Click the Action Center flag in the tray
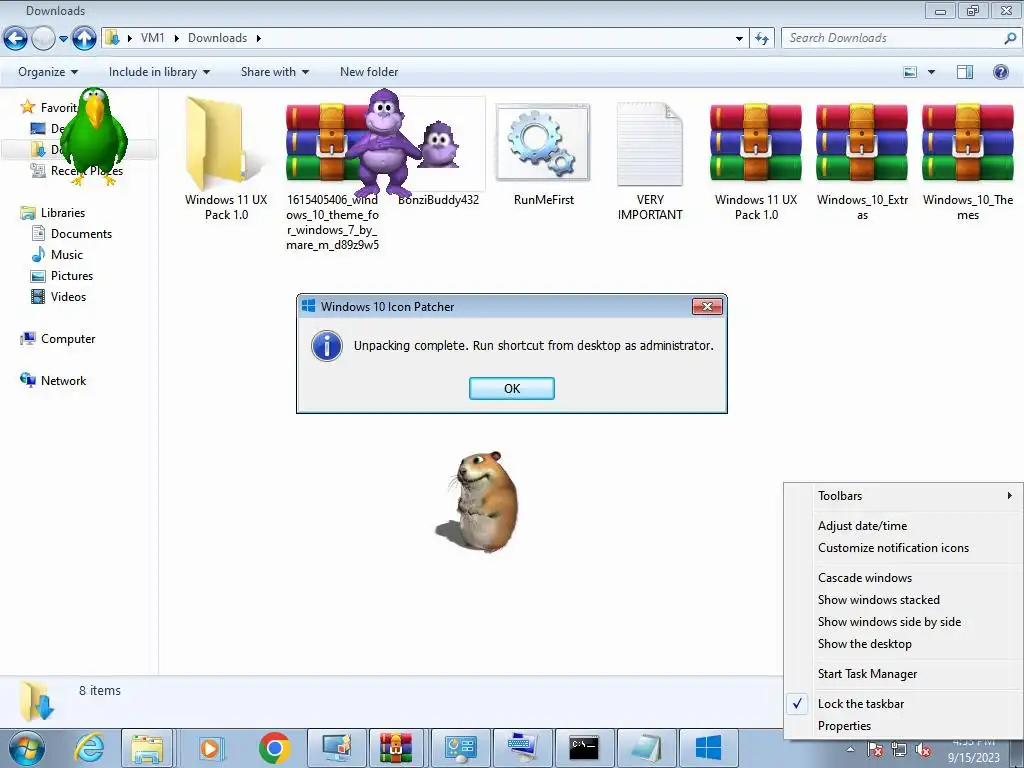 click(x=875, y=750)
